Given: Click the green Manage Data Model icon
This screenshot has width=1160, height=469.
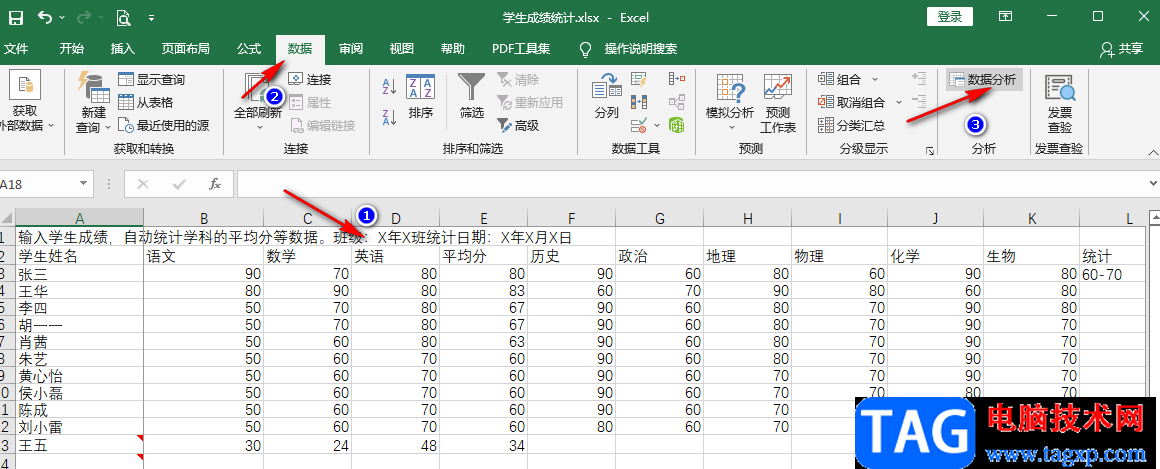Looking at the screenshot, I should pos(676,125).
